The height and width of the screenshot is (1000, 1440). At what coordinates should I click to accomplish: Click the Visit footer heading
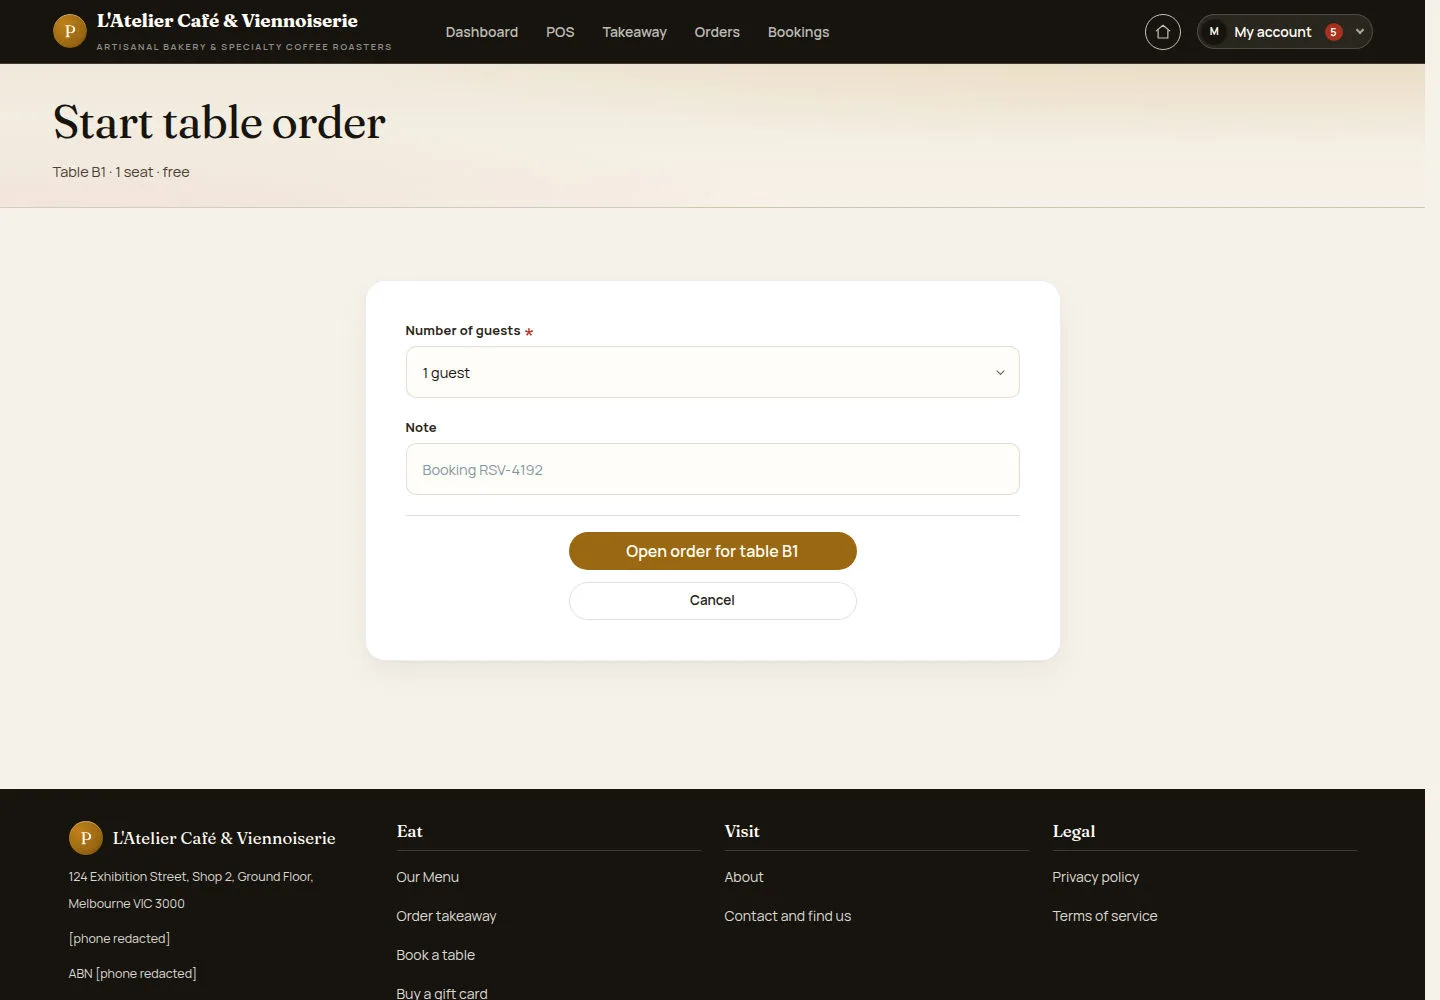click(742, 831)
